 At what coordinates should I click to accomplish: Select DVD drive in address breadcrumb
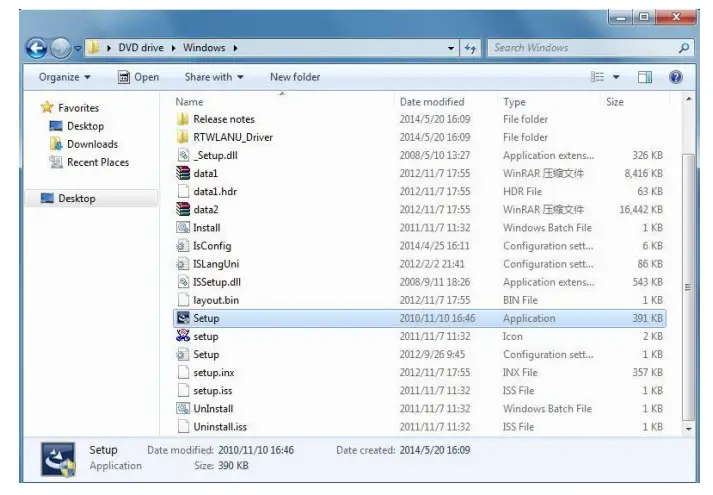click(141, 48)
